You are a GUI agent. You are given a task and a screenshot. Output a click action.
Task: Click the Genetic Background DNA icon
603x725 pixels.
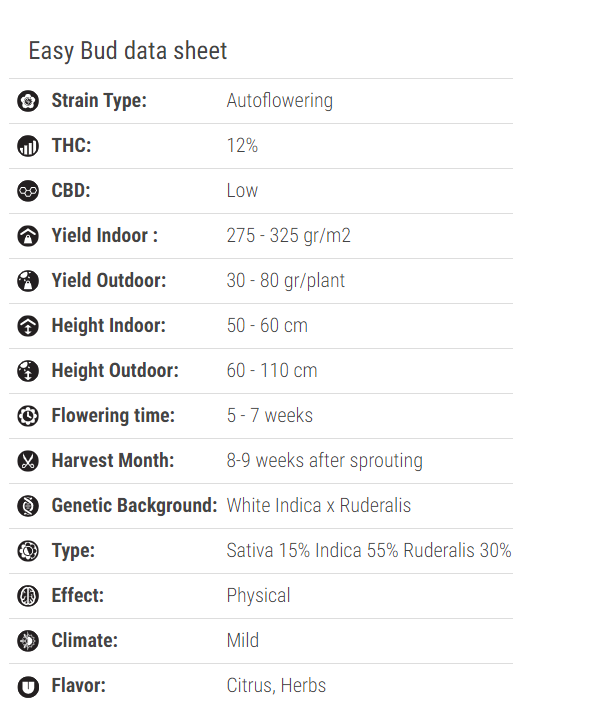tap(28, 506)
